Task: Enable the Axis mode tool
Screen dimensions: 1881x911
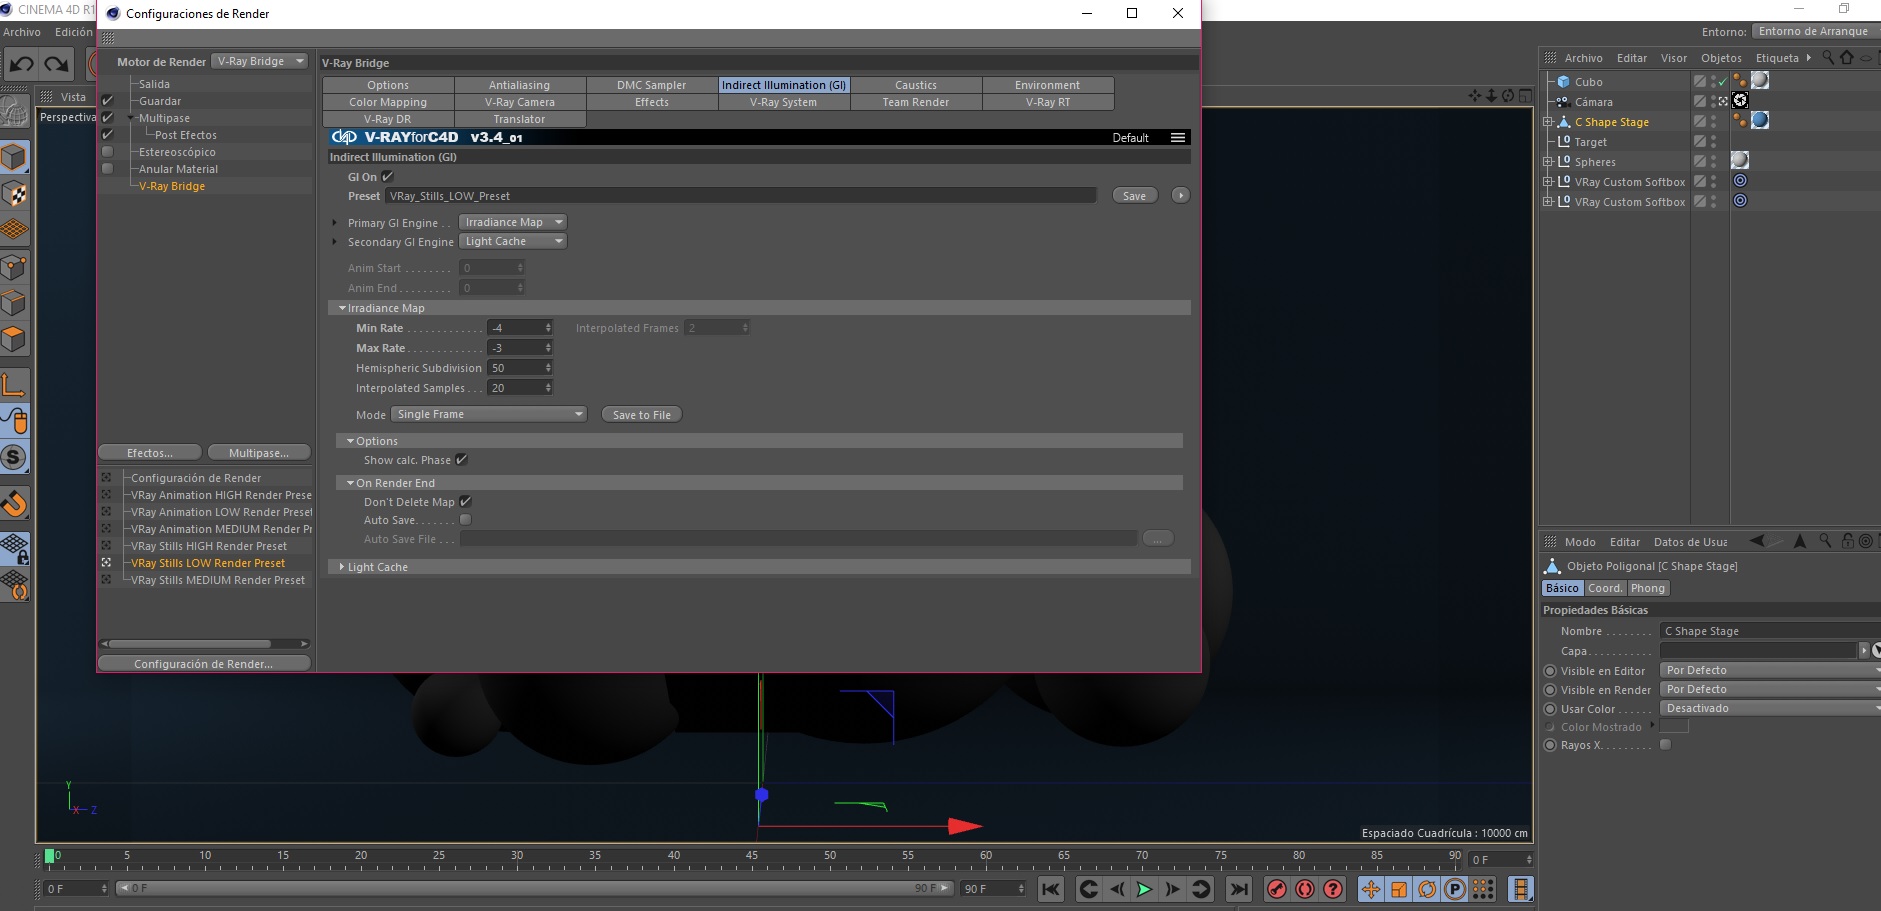Action: point(14,385)
